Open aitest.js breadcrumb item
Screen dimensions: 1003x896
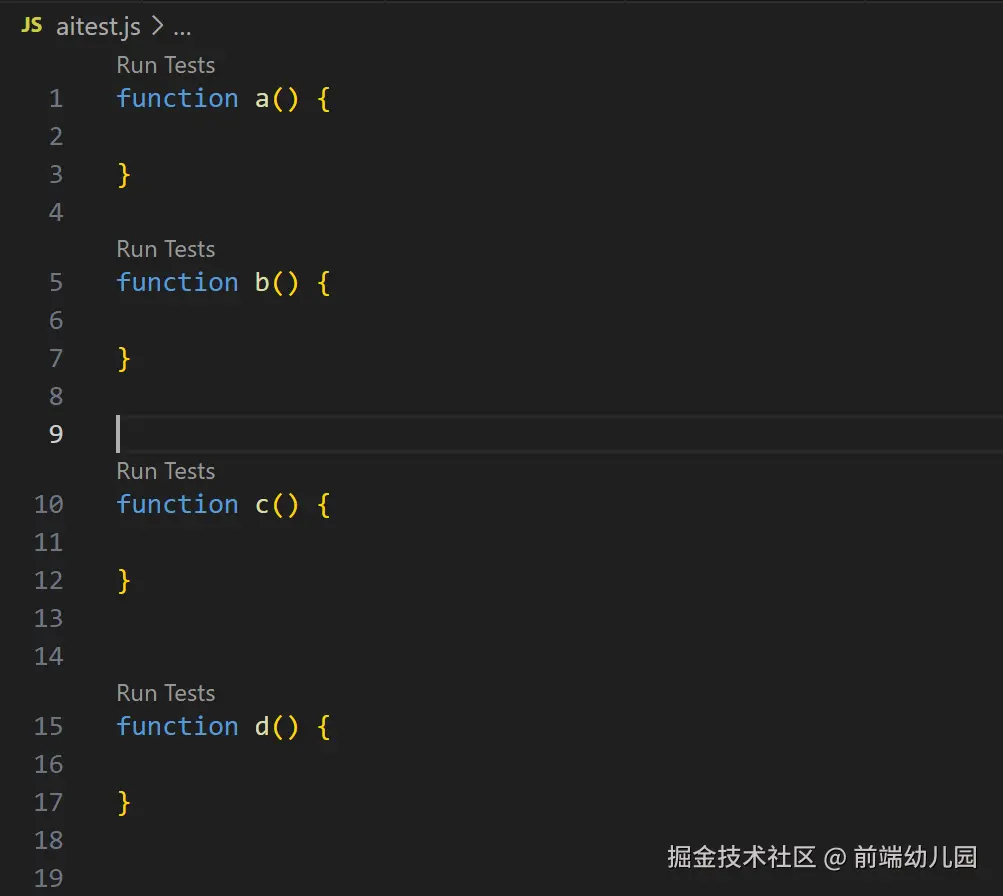pos(98,27)
